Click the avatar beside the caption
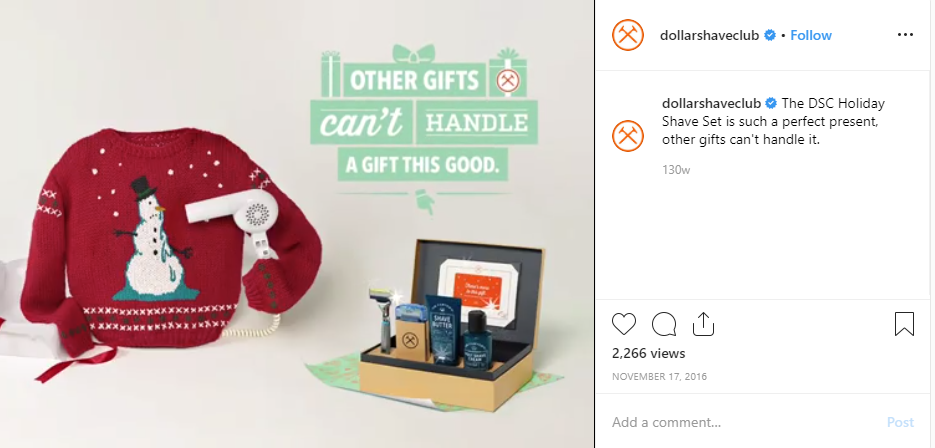935x448 pixels. (x=628, y=136)
